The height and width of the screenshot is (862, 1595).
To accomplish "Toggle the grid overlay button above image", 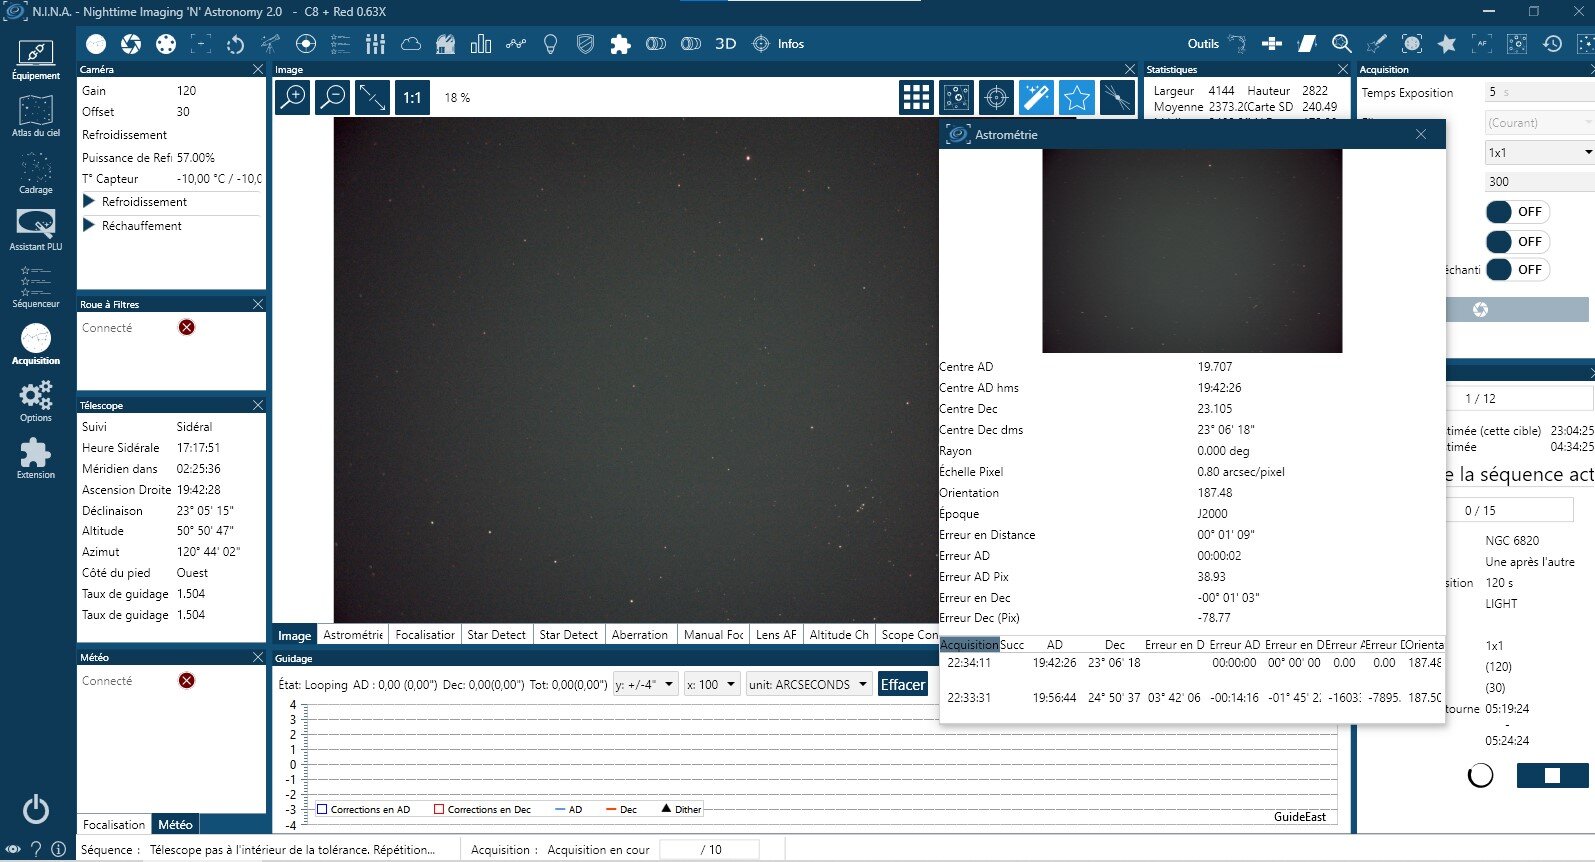I will [916, 97].
